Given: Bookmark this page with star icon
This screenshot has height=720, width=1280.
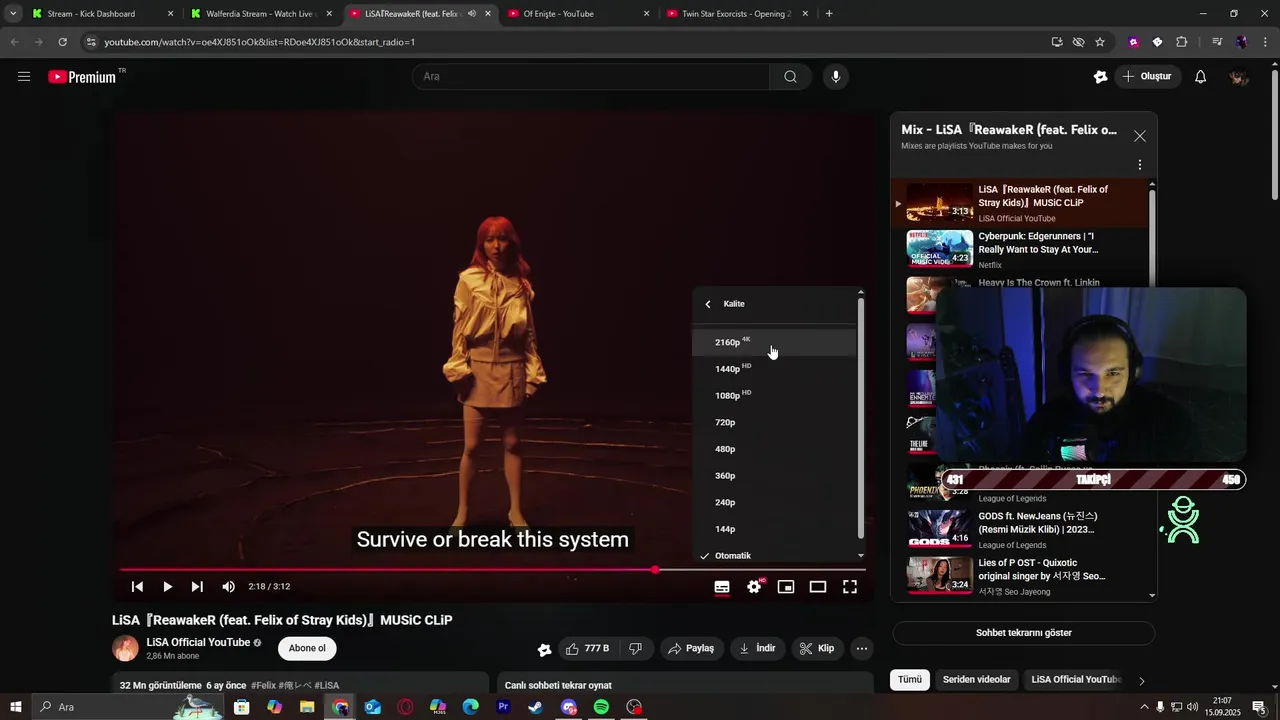Looking at the screenshot, I should [1100, 42].
